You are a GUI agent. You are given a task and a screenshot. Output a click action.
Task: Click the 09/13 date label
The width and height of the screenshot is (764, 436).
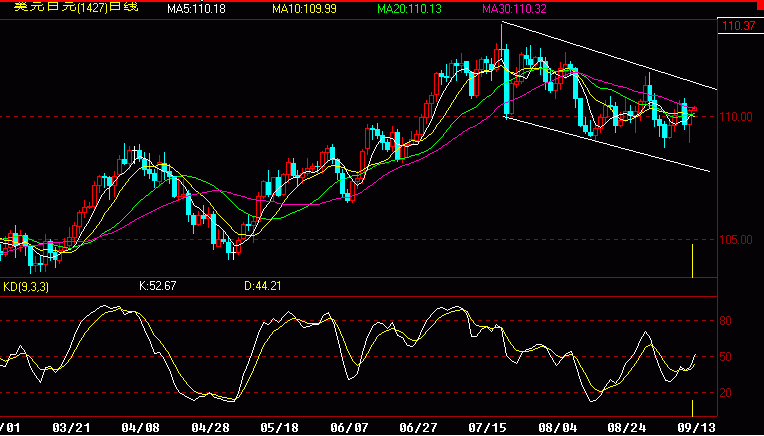pyautogui.click(x=698, y=428)
